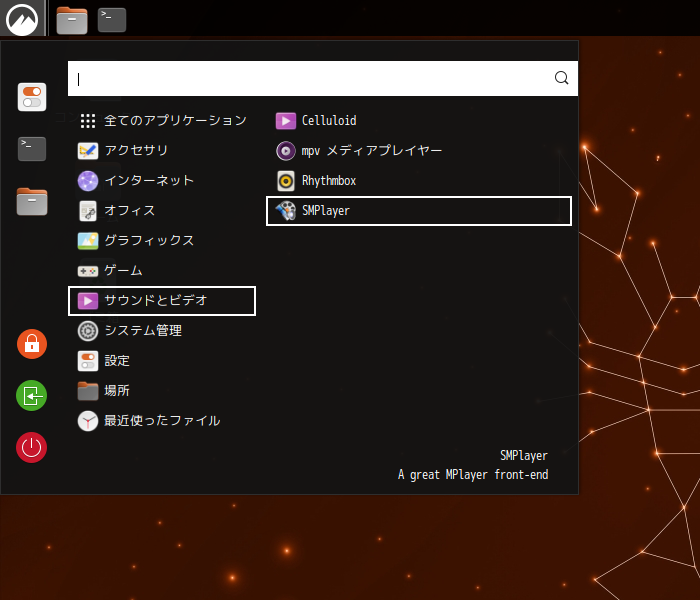700x600 pixels.
Task: Launch mpv メディアプレイヤー
Action: 419,150
